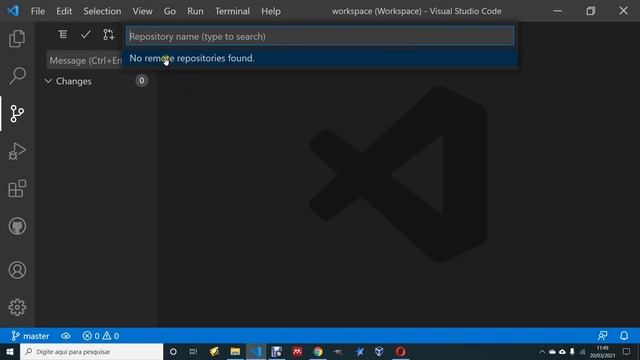
Task: Click the VS Code logo menu icon
Action: click(x=13, y=11)
